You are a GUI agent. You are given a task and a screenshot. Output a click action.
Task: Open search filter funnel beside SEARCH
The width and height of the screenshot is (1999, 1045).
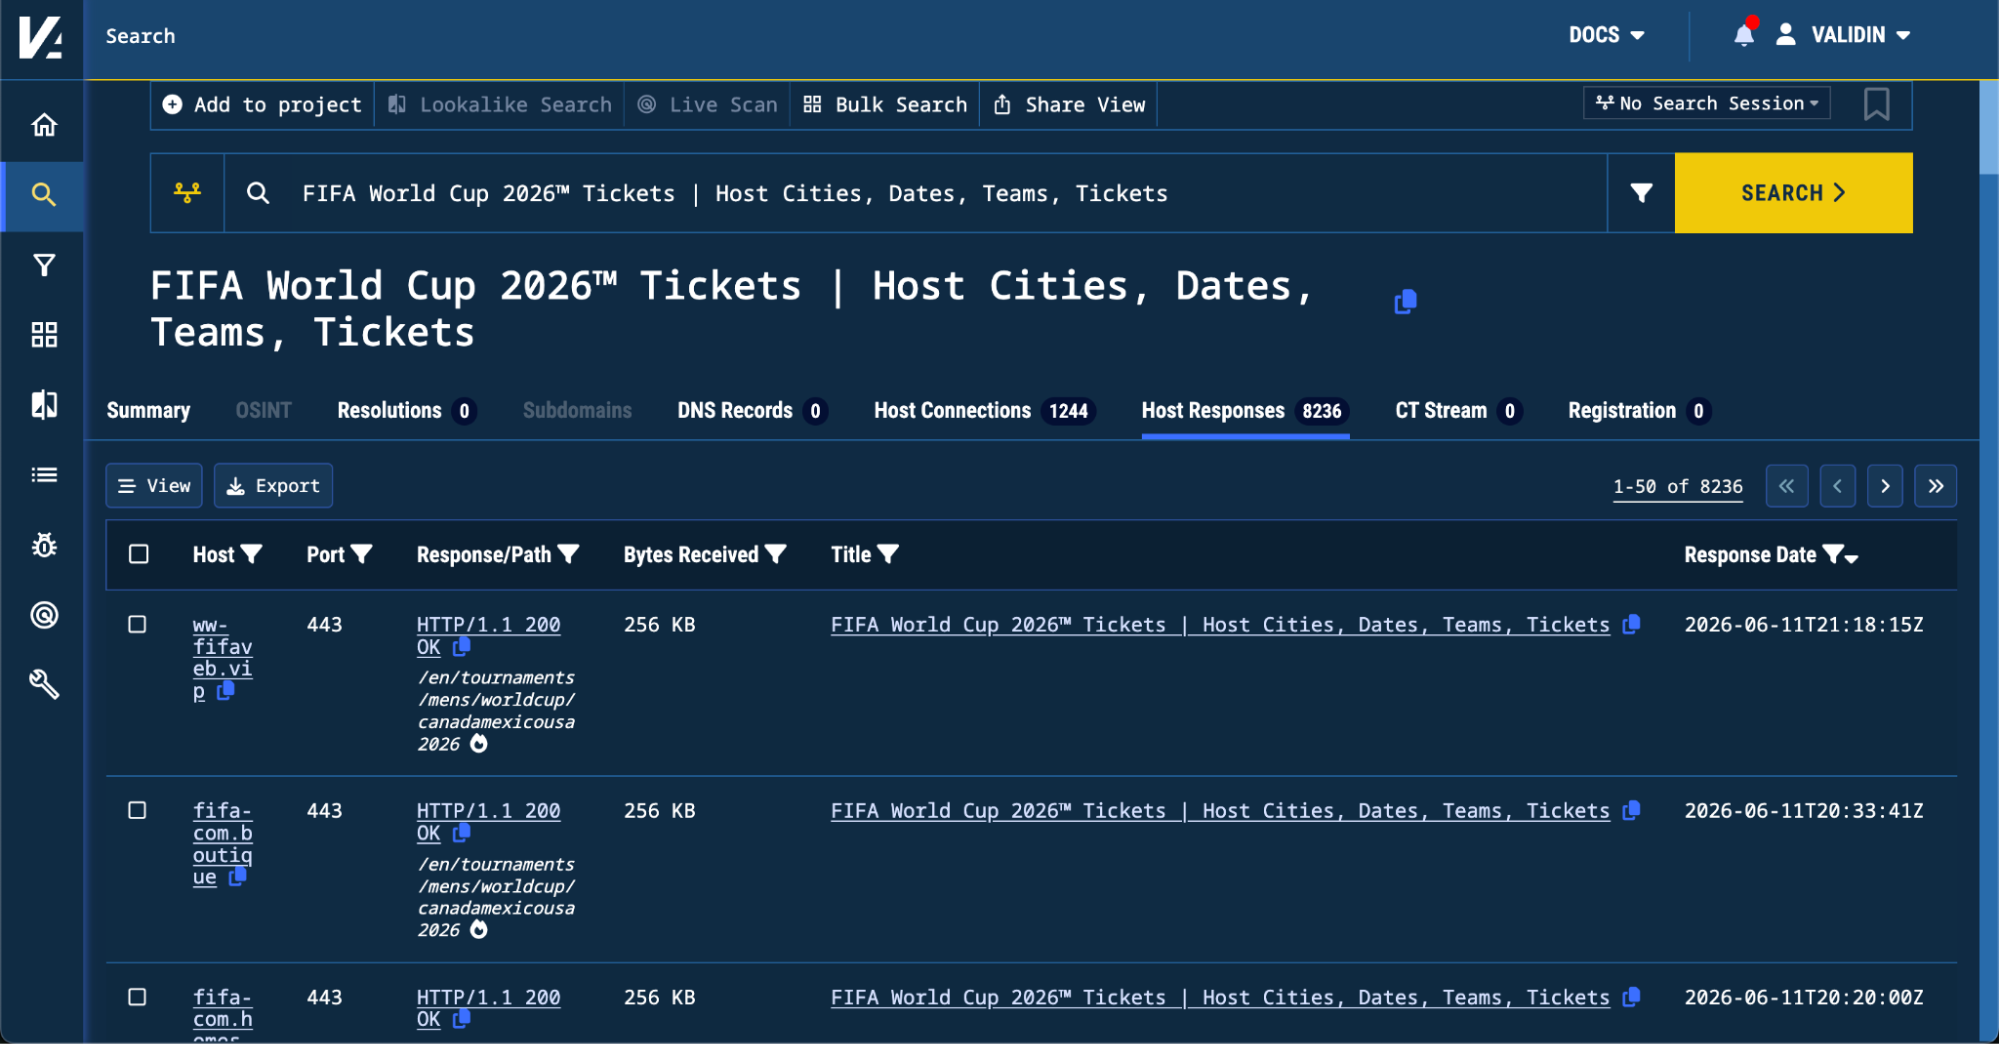(1641, 193)
